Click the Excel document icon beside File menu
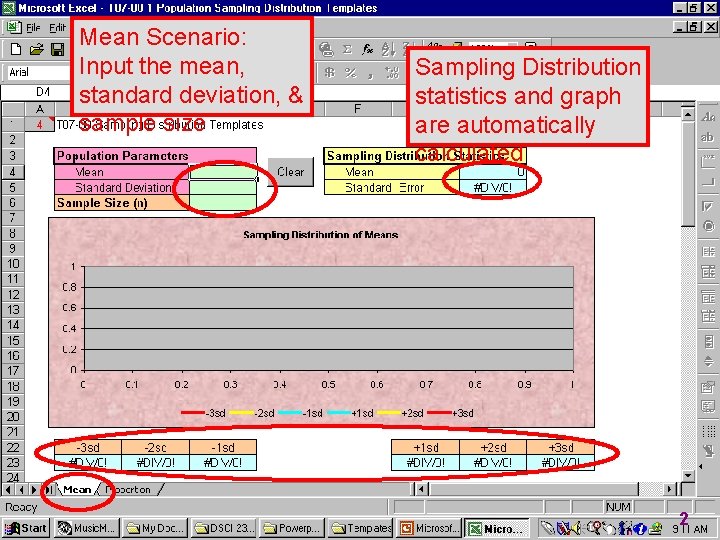Screen dimensions: 720x540 point(13,28)
